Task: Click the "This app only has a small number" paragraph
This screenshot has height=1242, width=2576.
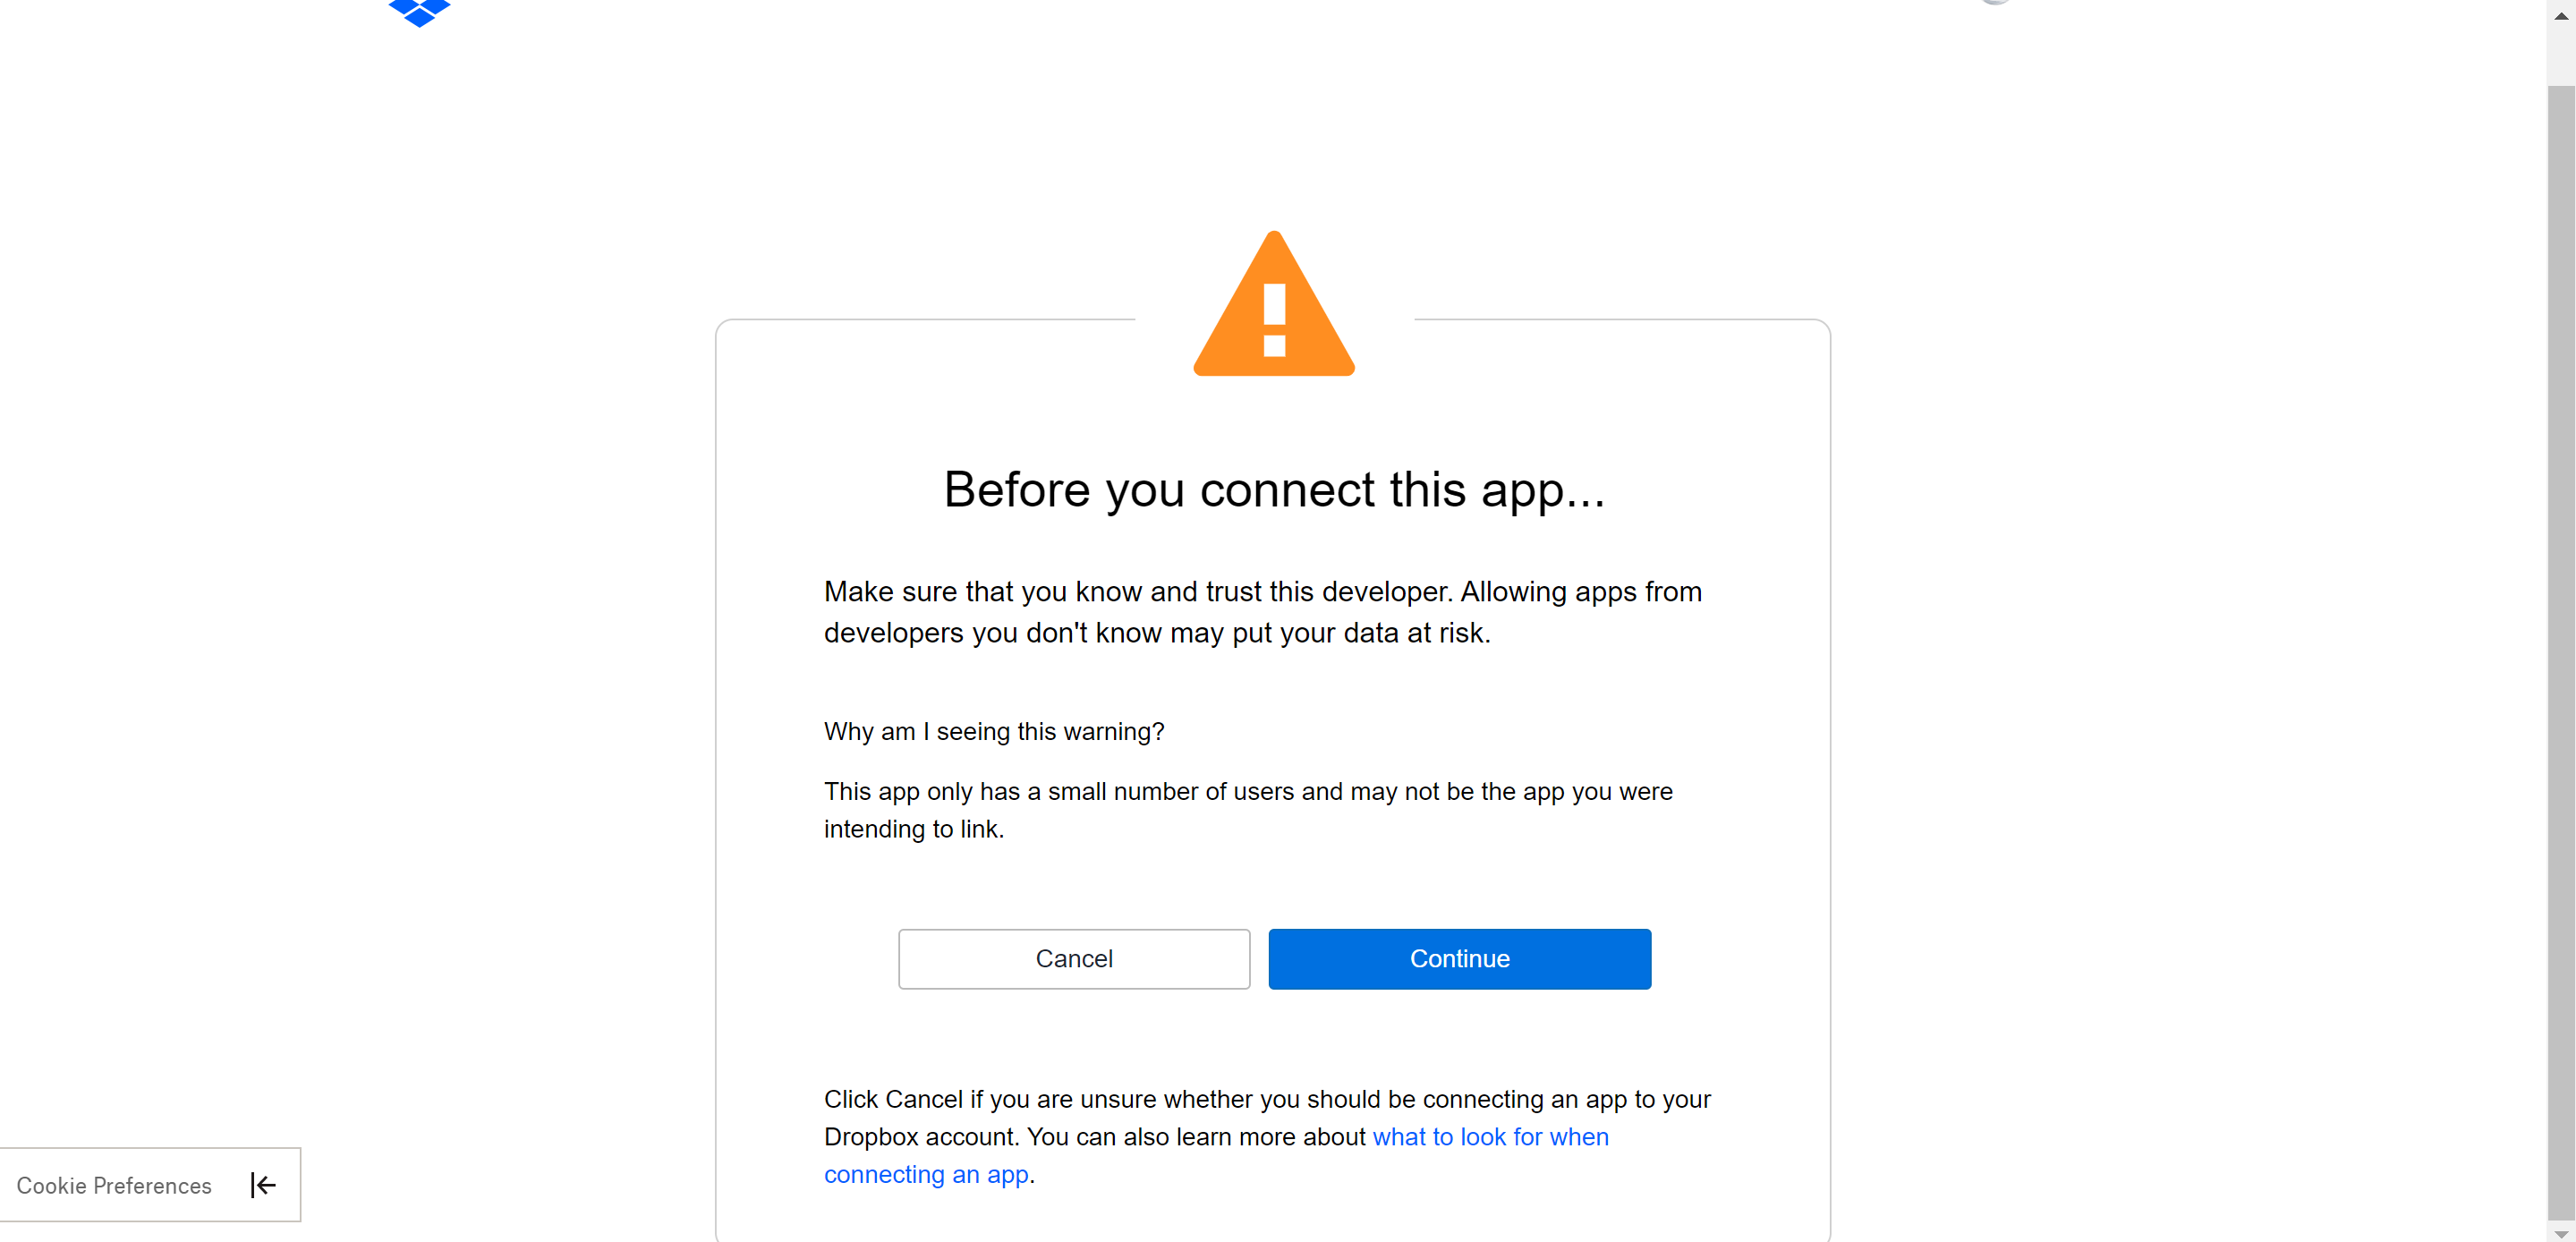Action: (1248, 810)
